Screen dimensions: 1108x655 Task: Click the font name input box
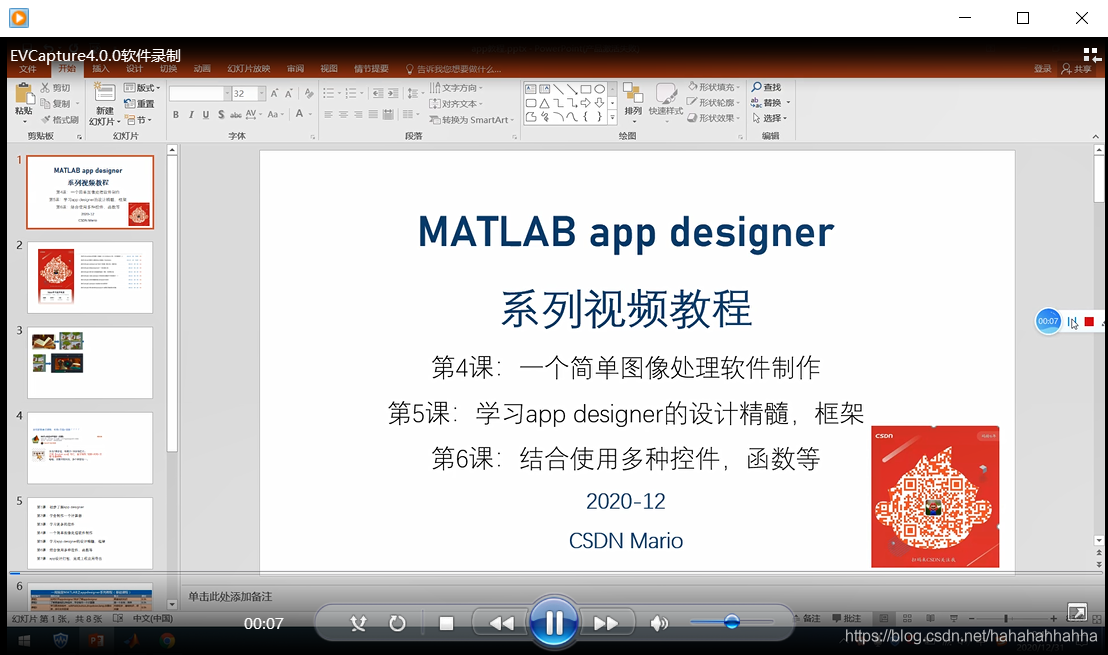(x=196, y=93)
